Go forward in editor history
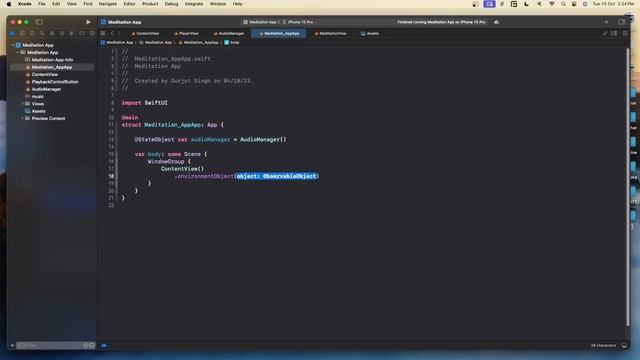 pos(119,33)
